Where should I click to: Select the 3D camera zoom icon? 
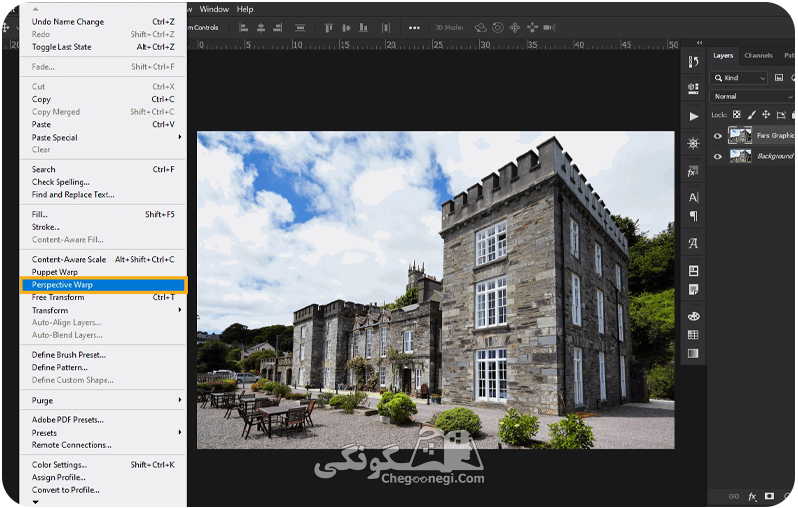[549, 27]
